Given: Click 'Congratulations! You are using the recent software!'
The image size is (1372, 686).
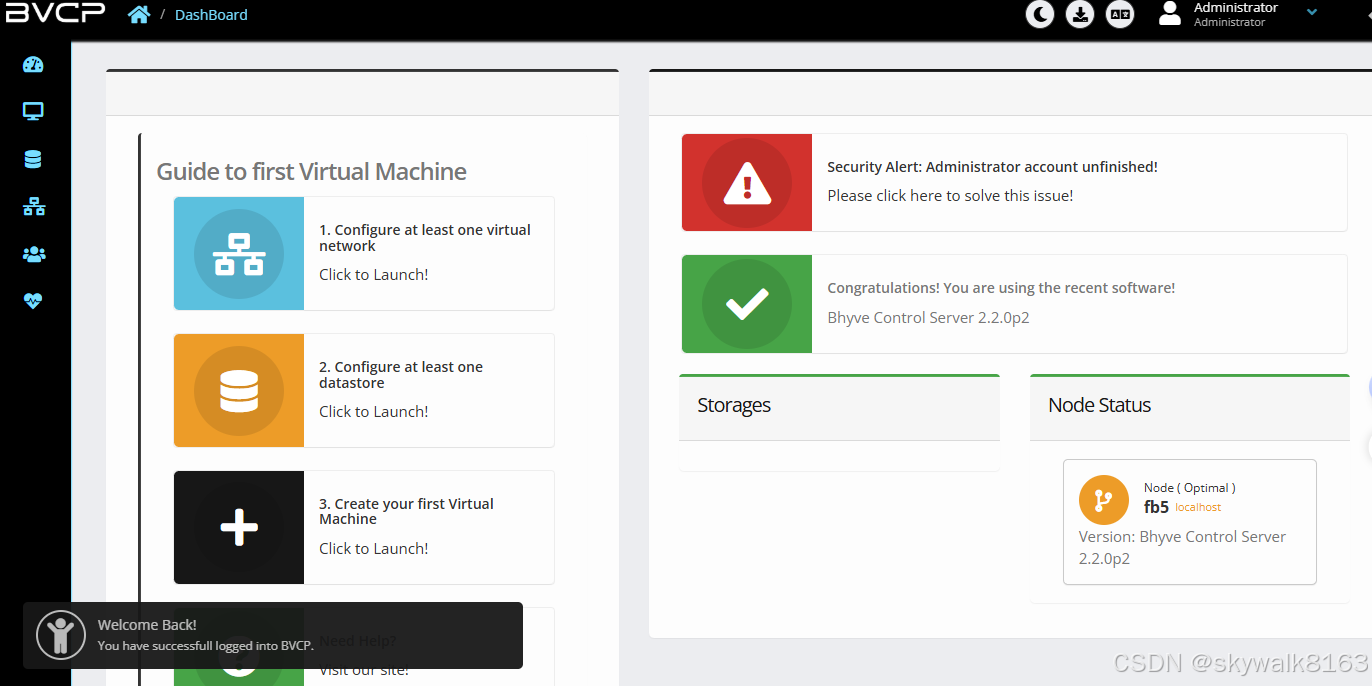Looking at the screenshot, I should coord(1001,288).
